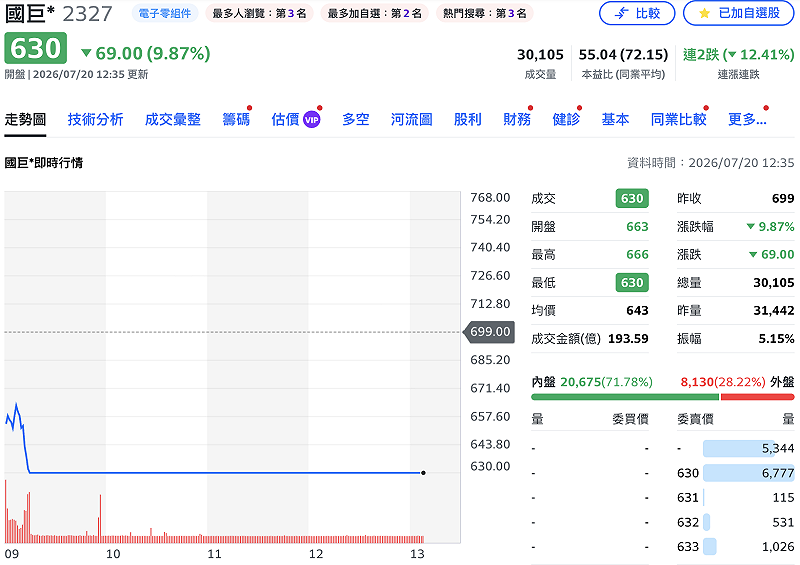Switch to the 股利 tab
This screenshot has height=565, width=800.
point(468,119)
